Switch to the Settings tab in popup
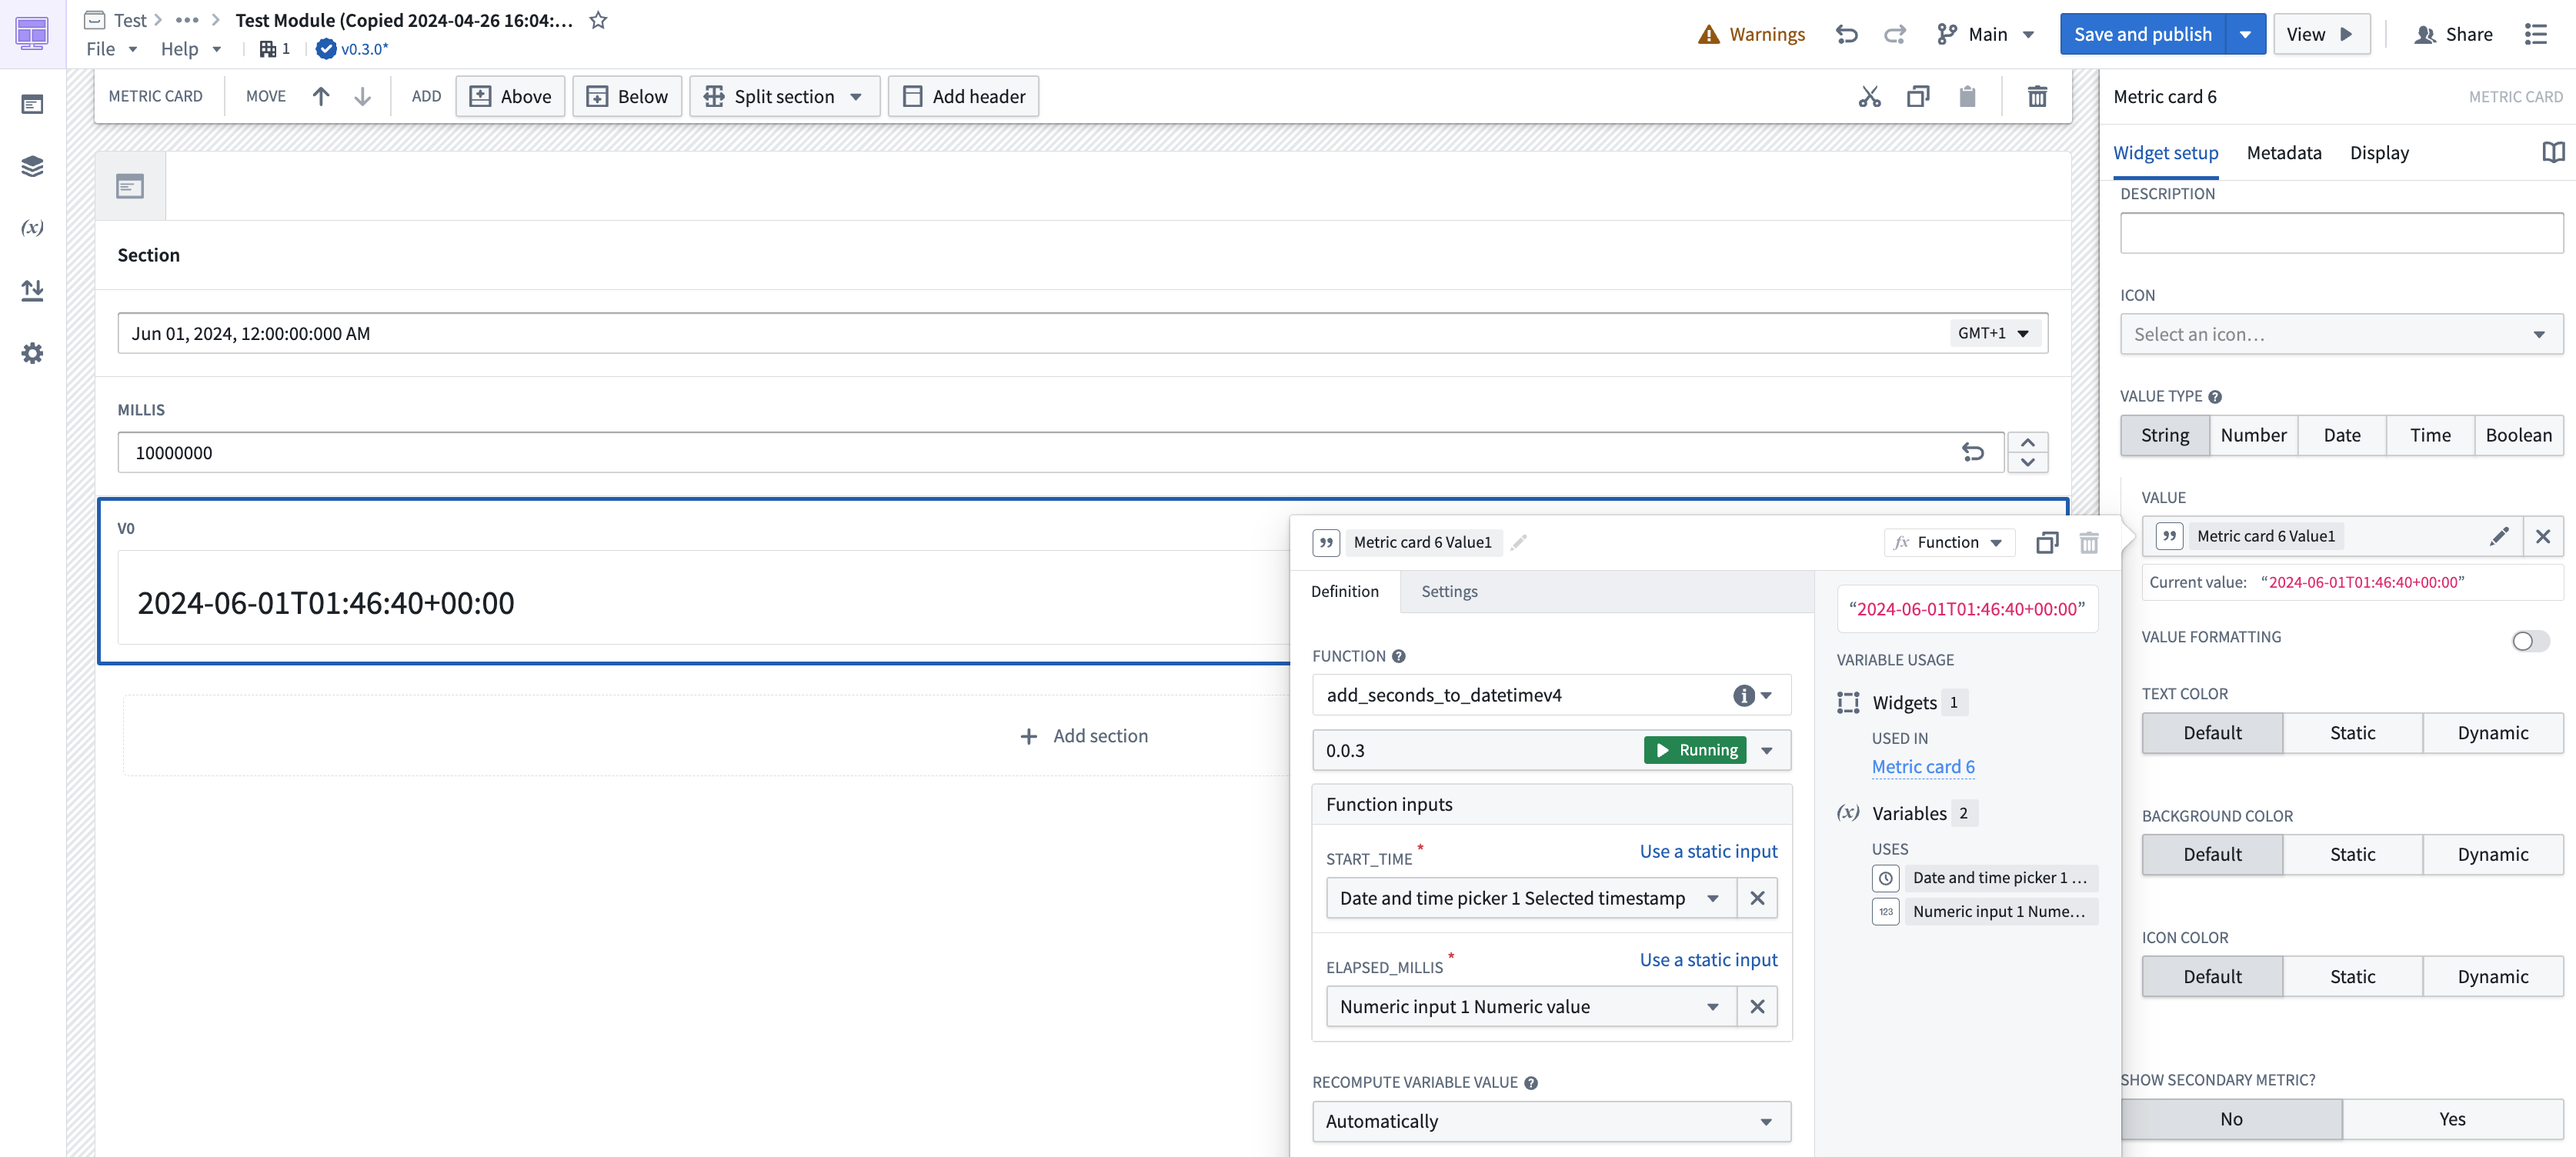Screen dimensions: 2576x1157 pos(1449,591)
